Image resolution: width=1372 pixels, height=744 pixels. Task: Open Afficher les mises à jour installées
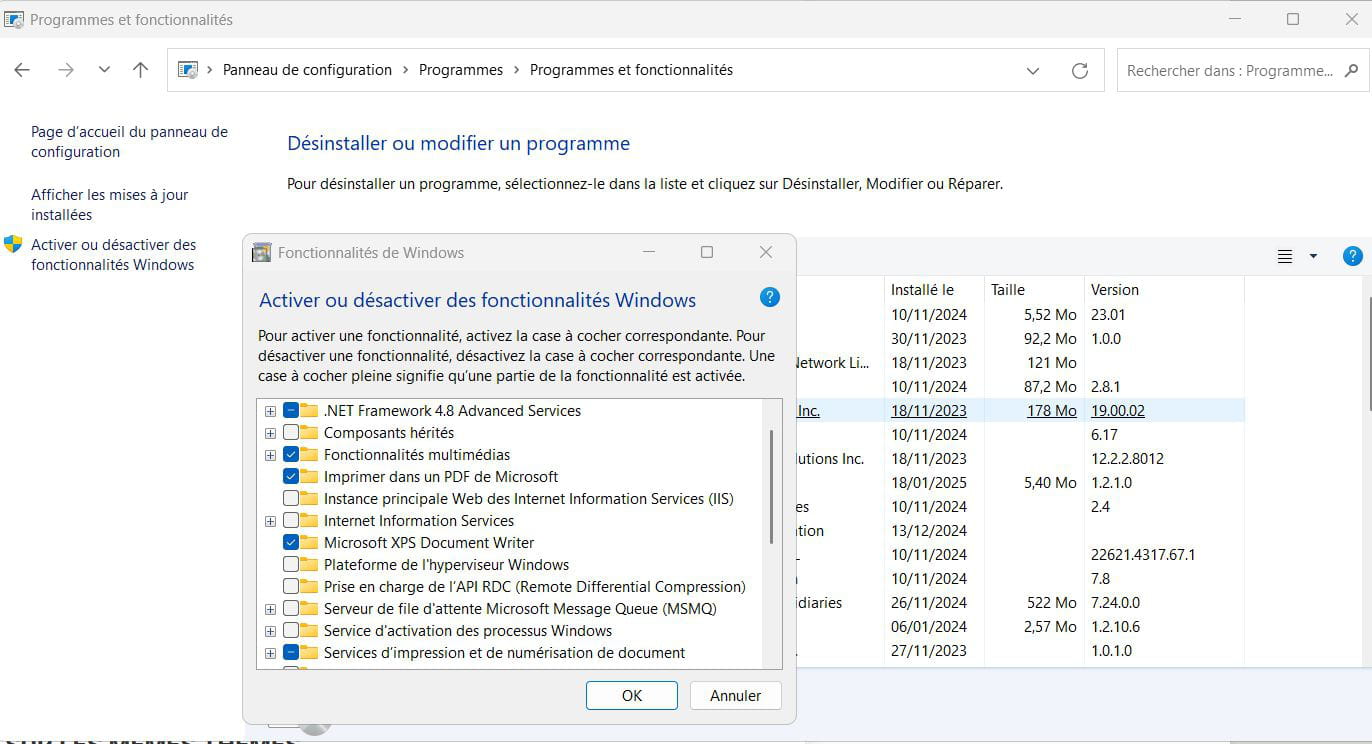pos(110,205)
